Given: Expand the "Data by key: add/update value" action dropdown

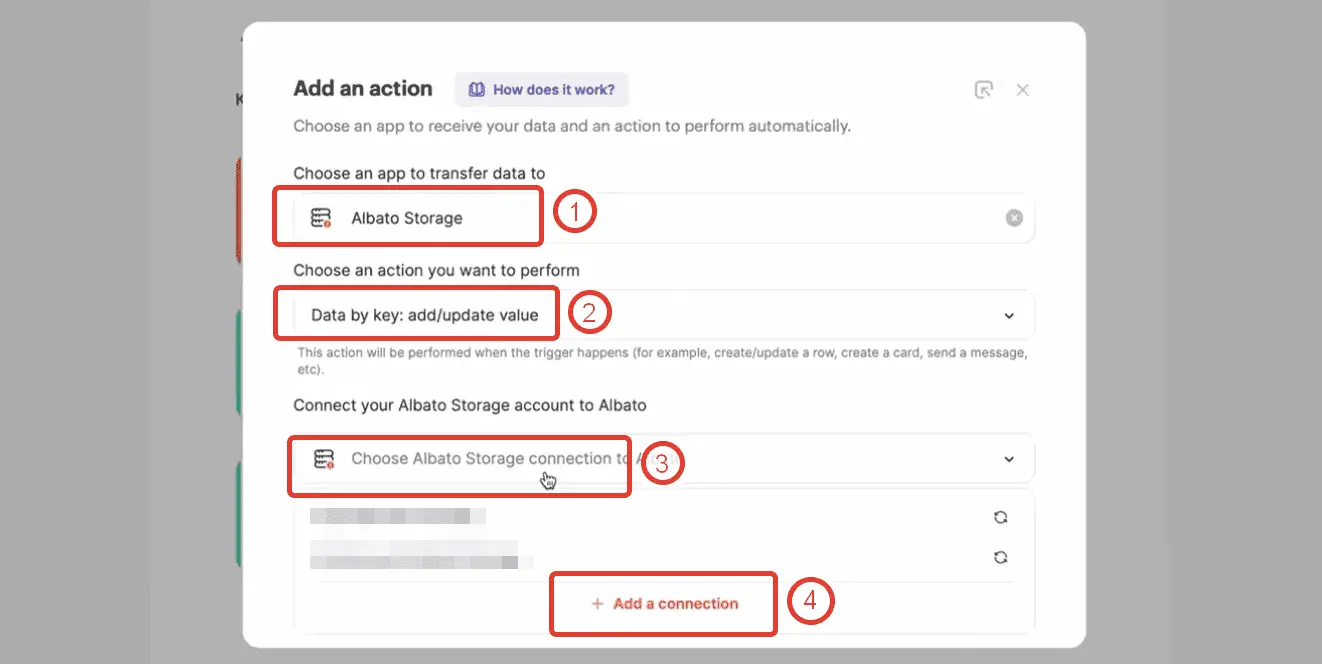Looking at the screenshot, I should point(664,315).
